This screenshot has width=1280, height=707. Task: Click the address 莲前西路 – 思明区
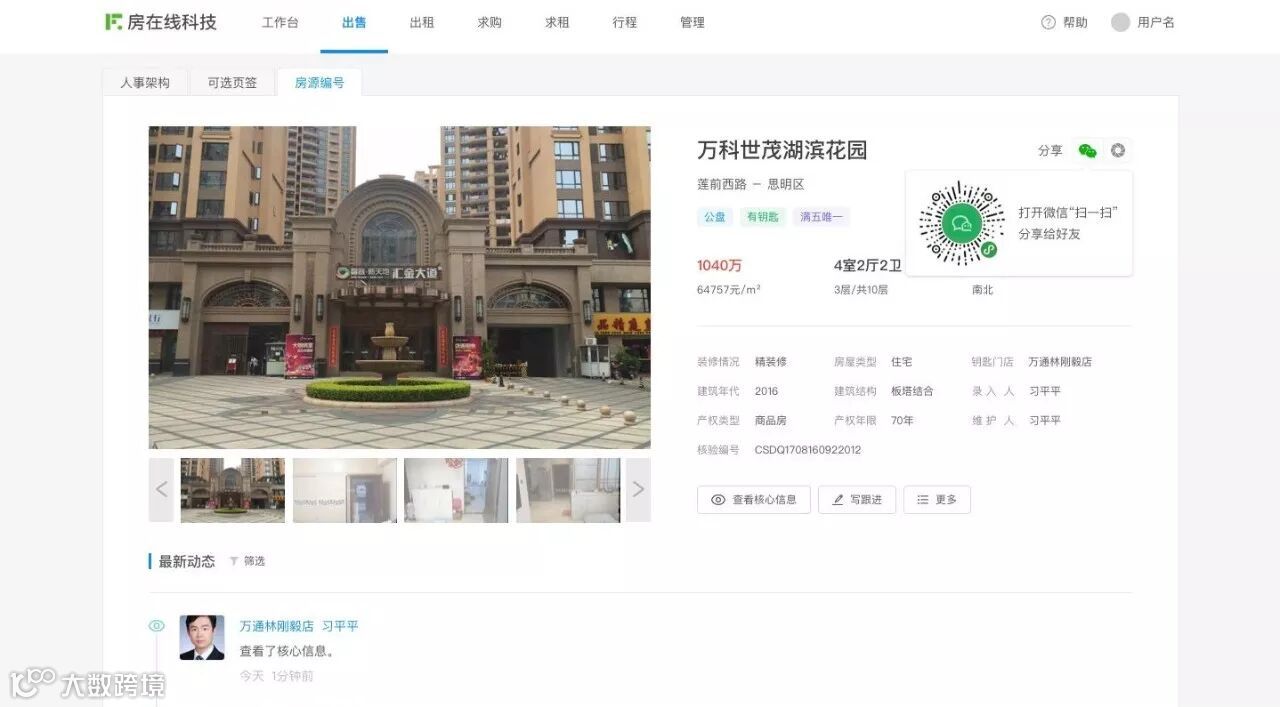tap(751, 184)
